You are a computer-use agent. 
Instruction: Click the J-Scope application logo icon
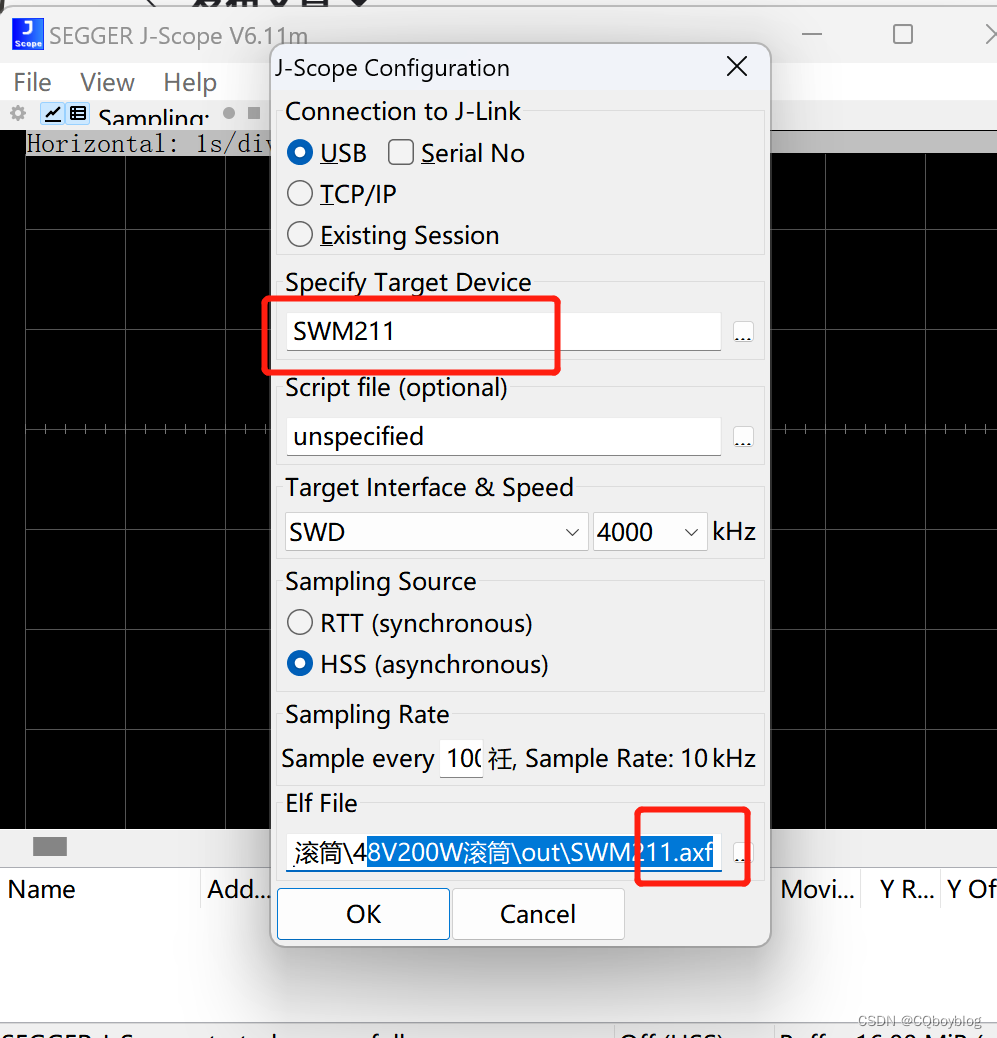pos(26,33)
